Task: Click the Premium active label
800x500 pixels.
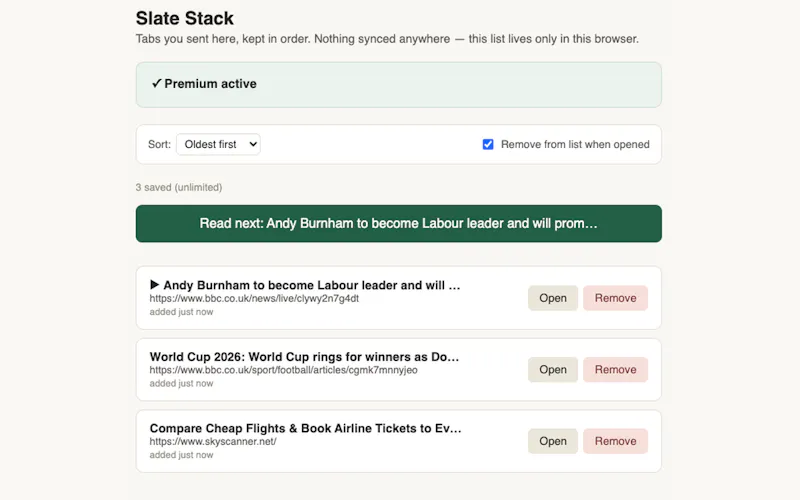Action: pos(210,84)
